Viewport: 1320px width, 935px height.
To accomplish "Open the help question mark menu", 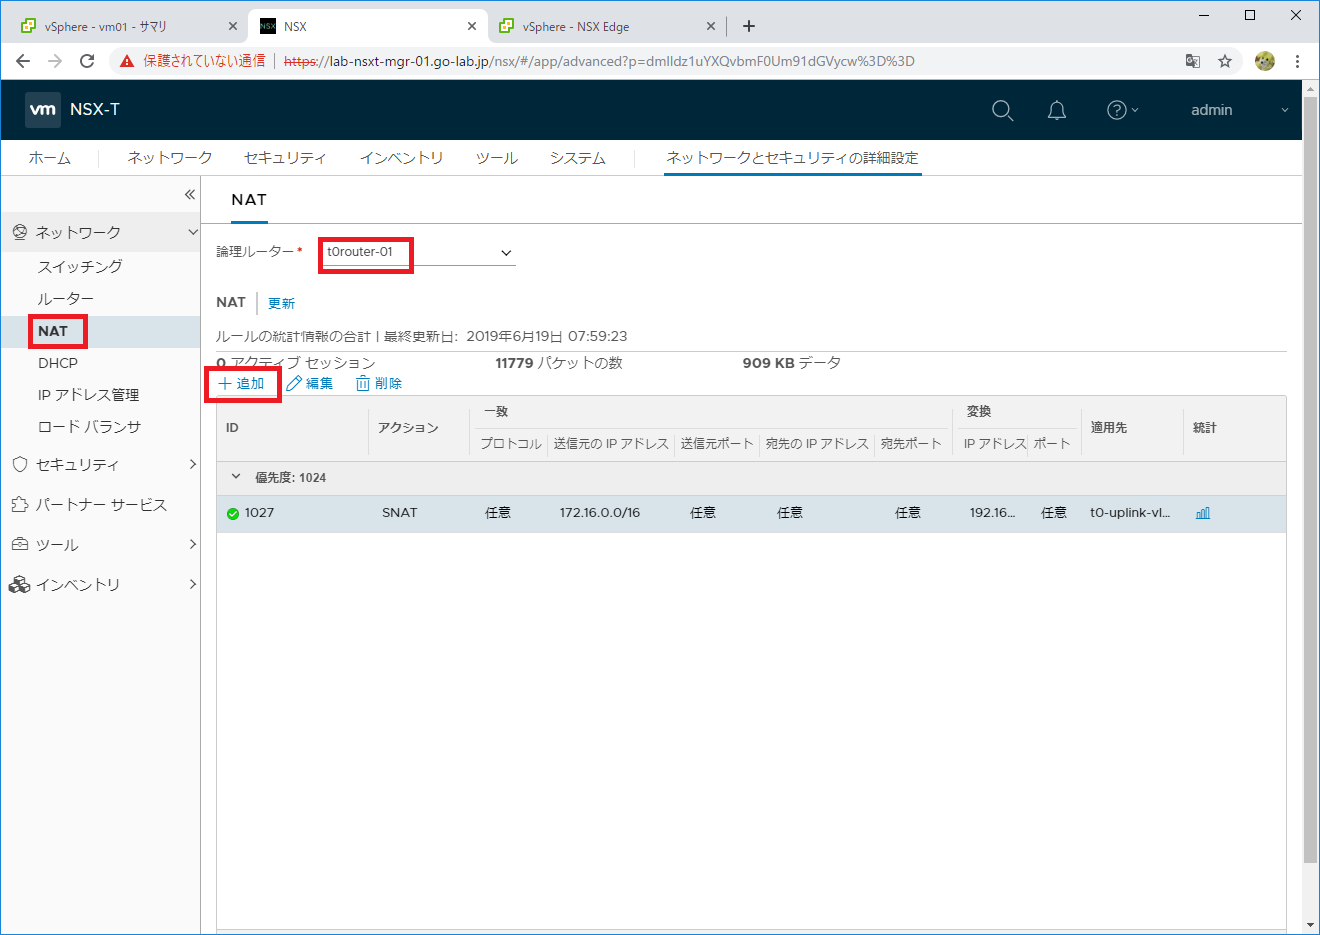I will coord(1122,110).
